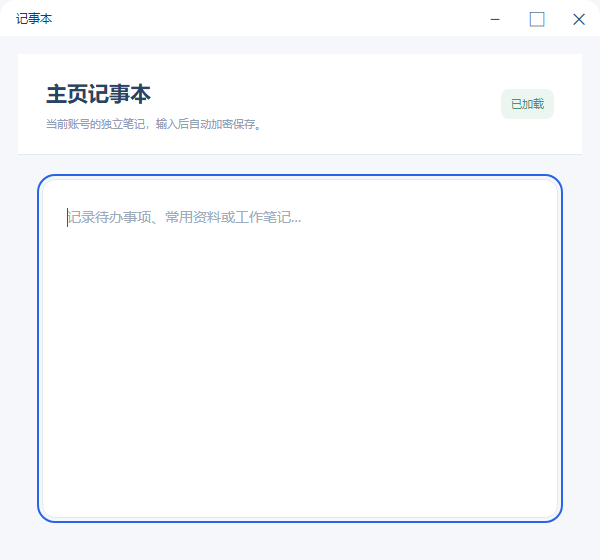Minimize the 记事本 window
This screenshot has height=560, width=600.
[495, 19]
